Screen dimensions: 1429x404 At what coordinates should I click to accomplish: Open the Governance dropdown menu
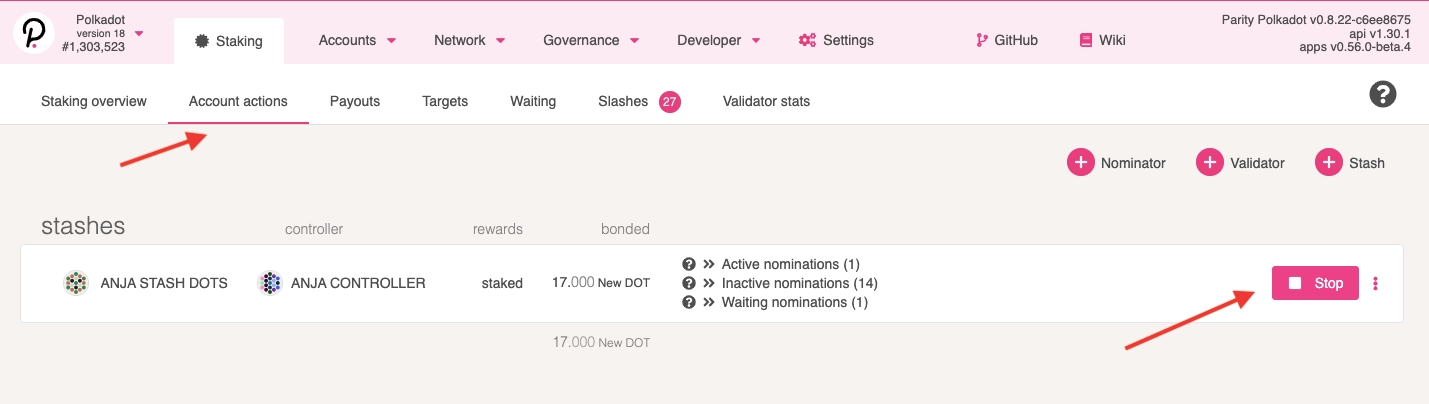[592, 41]
